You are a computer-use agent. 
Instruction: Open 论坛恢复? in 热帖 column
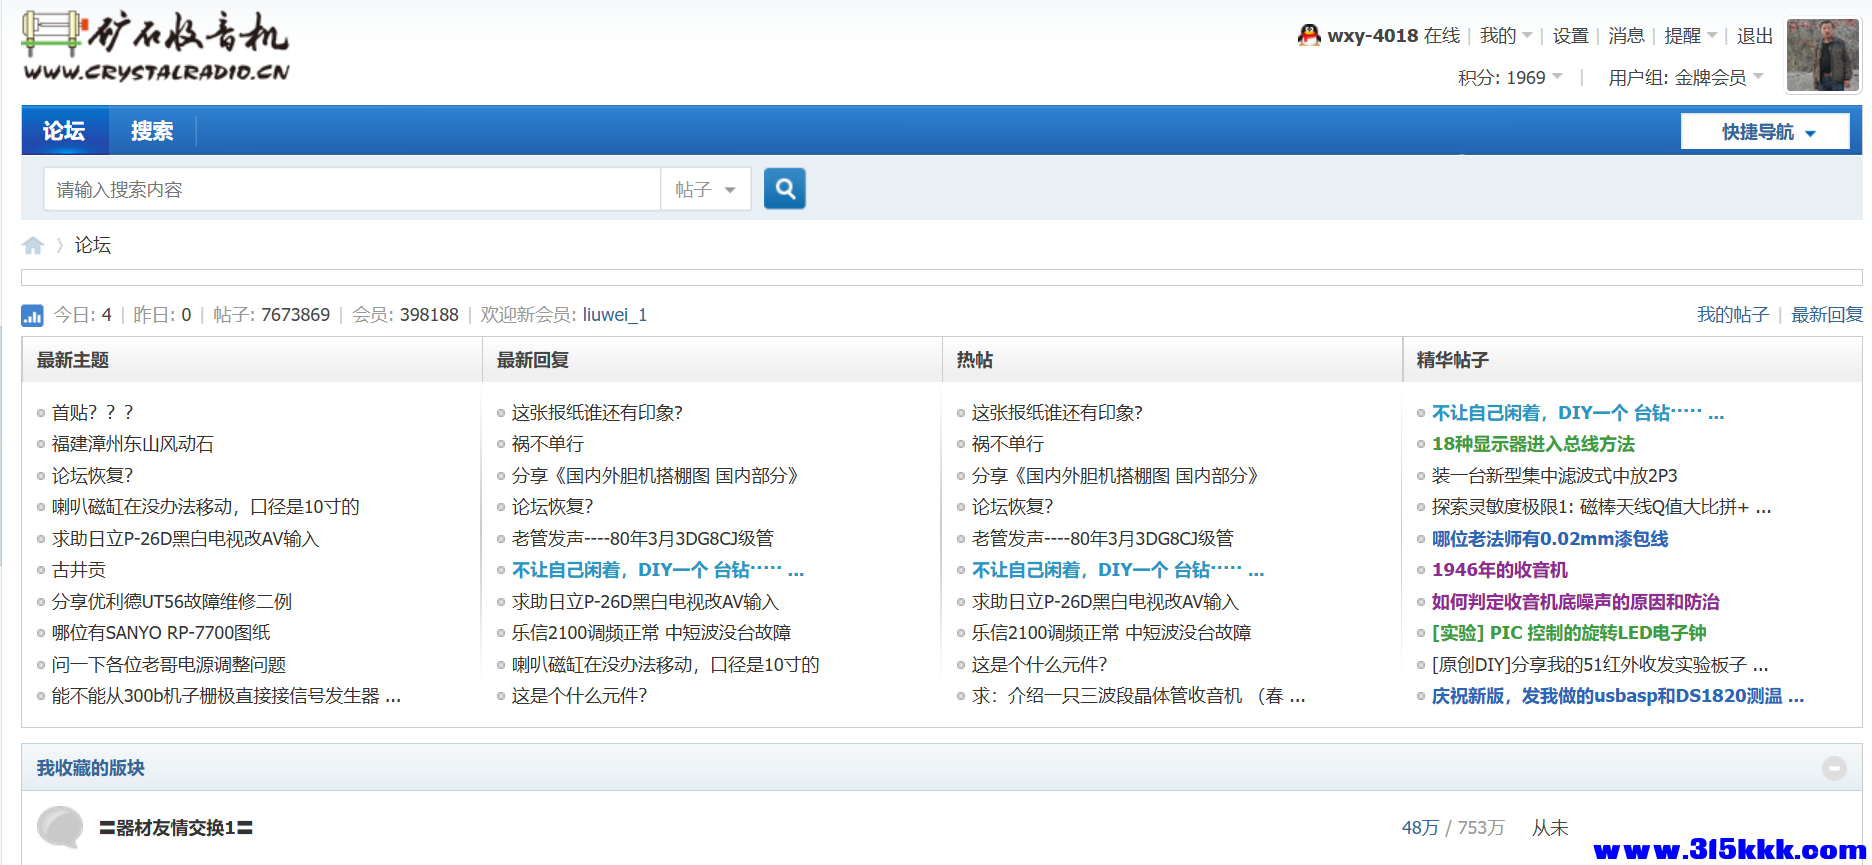click(1012, 507)
